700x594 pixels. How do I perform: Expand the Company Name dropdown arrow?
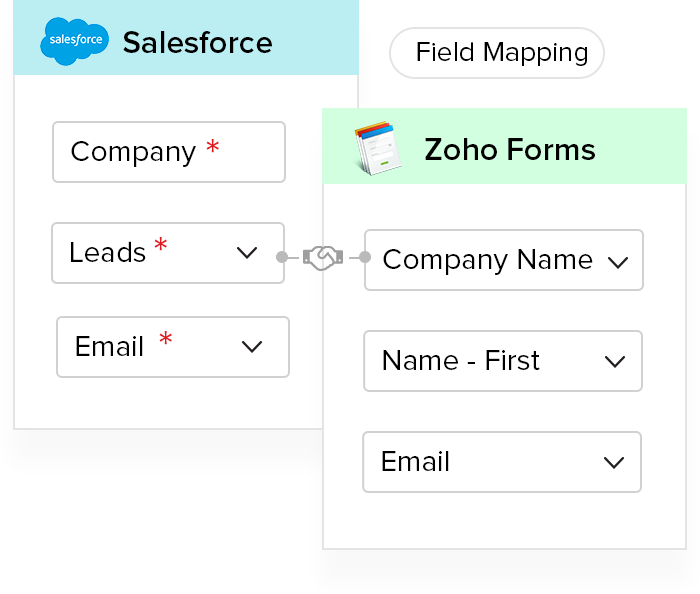pos(618,262)
